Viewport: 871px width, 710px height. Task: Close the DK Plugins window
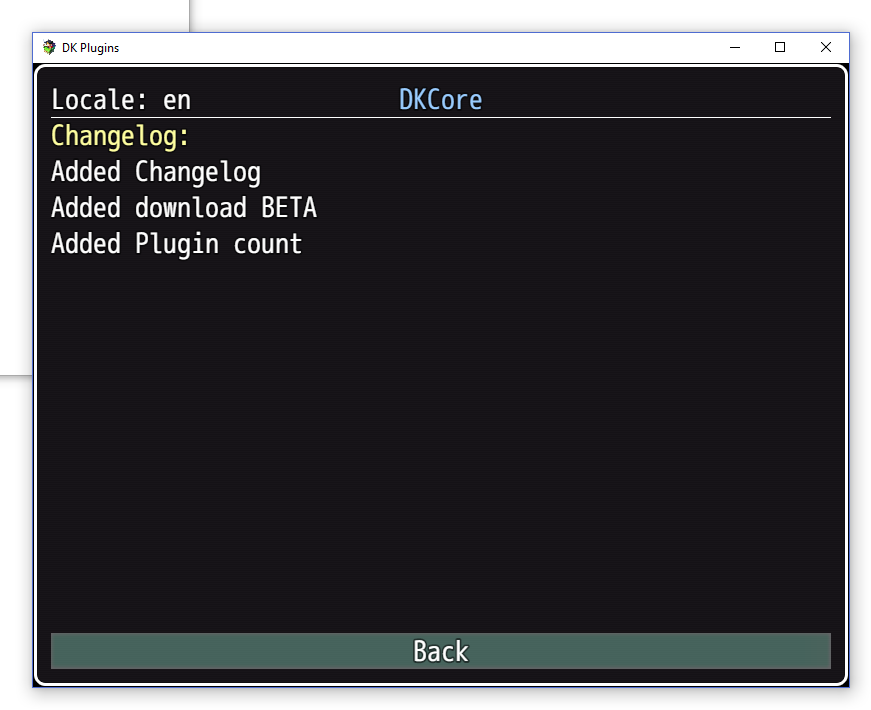826,47
